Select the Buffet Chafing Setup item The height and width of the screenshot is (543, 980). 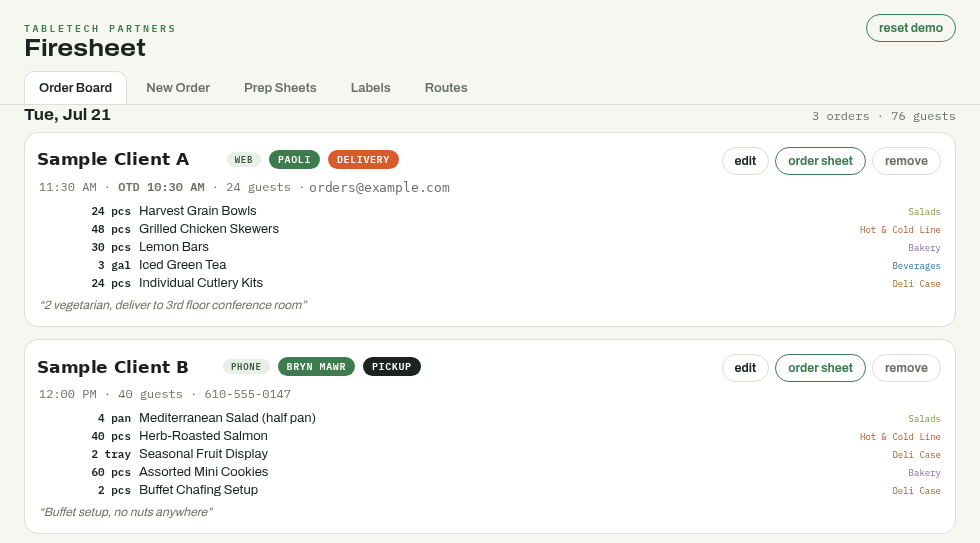(x=198, y=491)
